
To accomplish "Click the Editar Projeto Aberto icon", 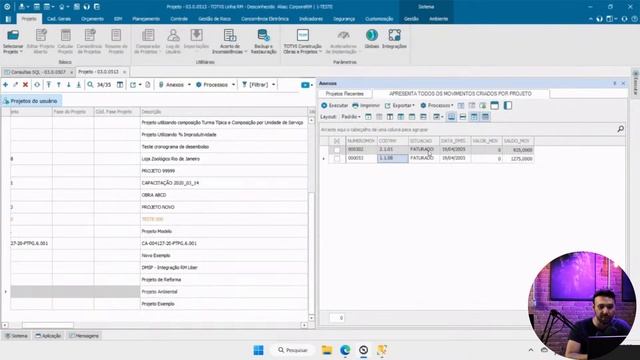I will coord(40,41).
